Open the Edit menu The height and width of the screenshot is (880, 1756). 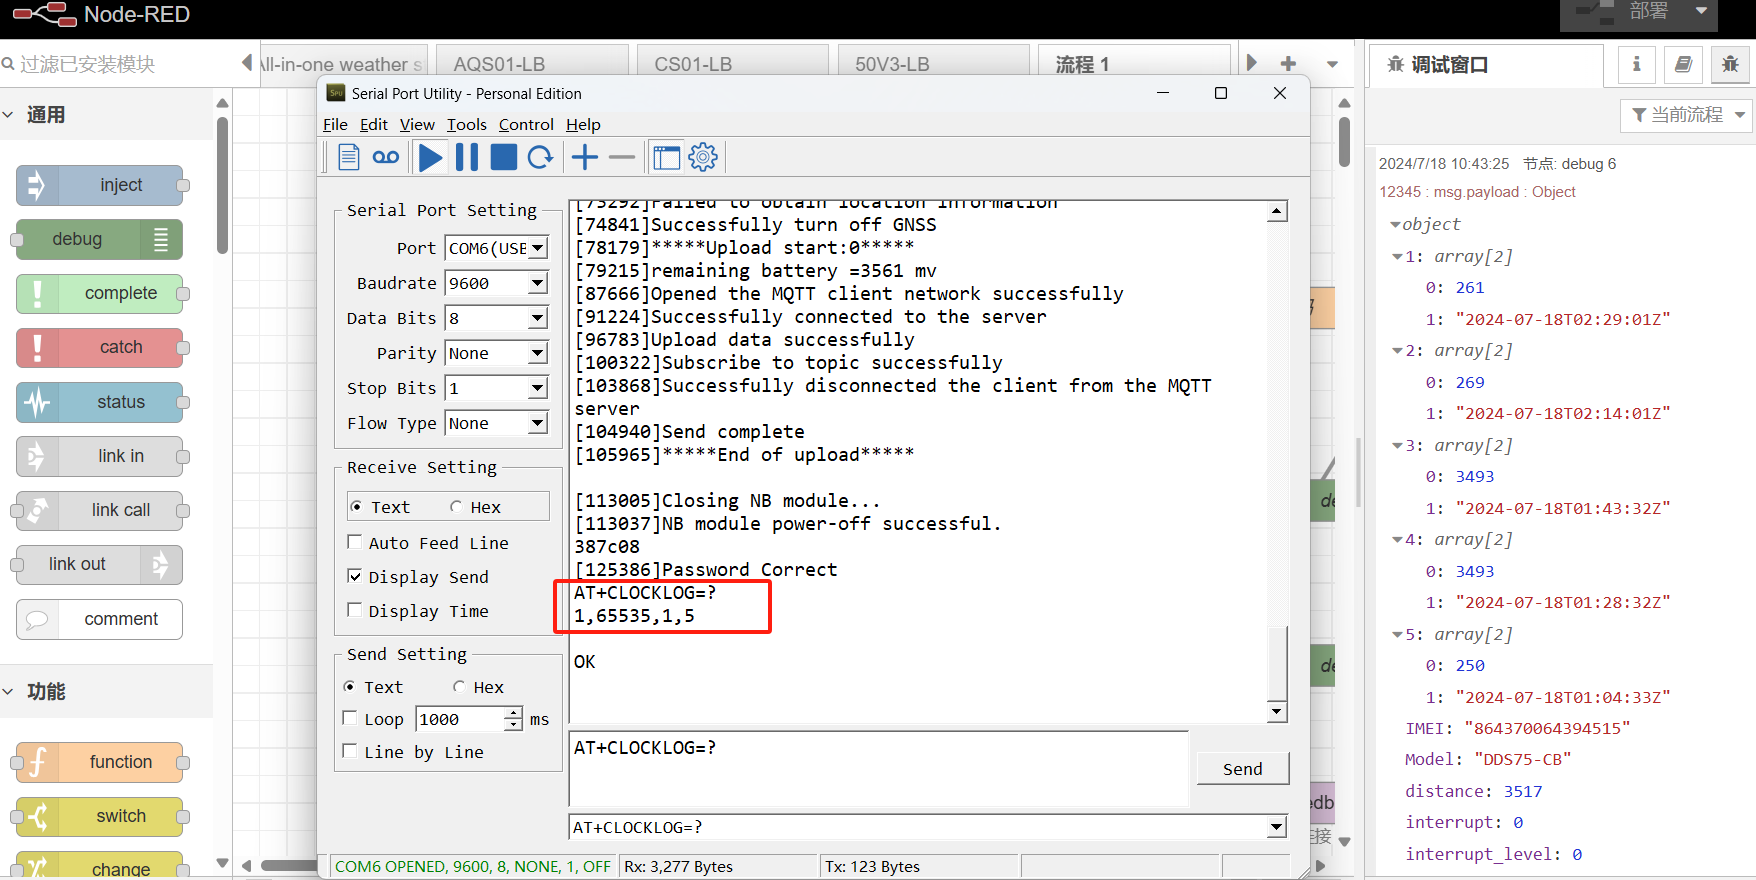tap(374, 125)
